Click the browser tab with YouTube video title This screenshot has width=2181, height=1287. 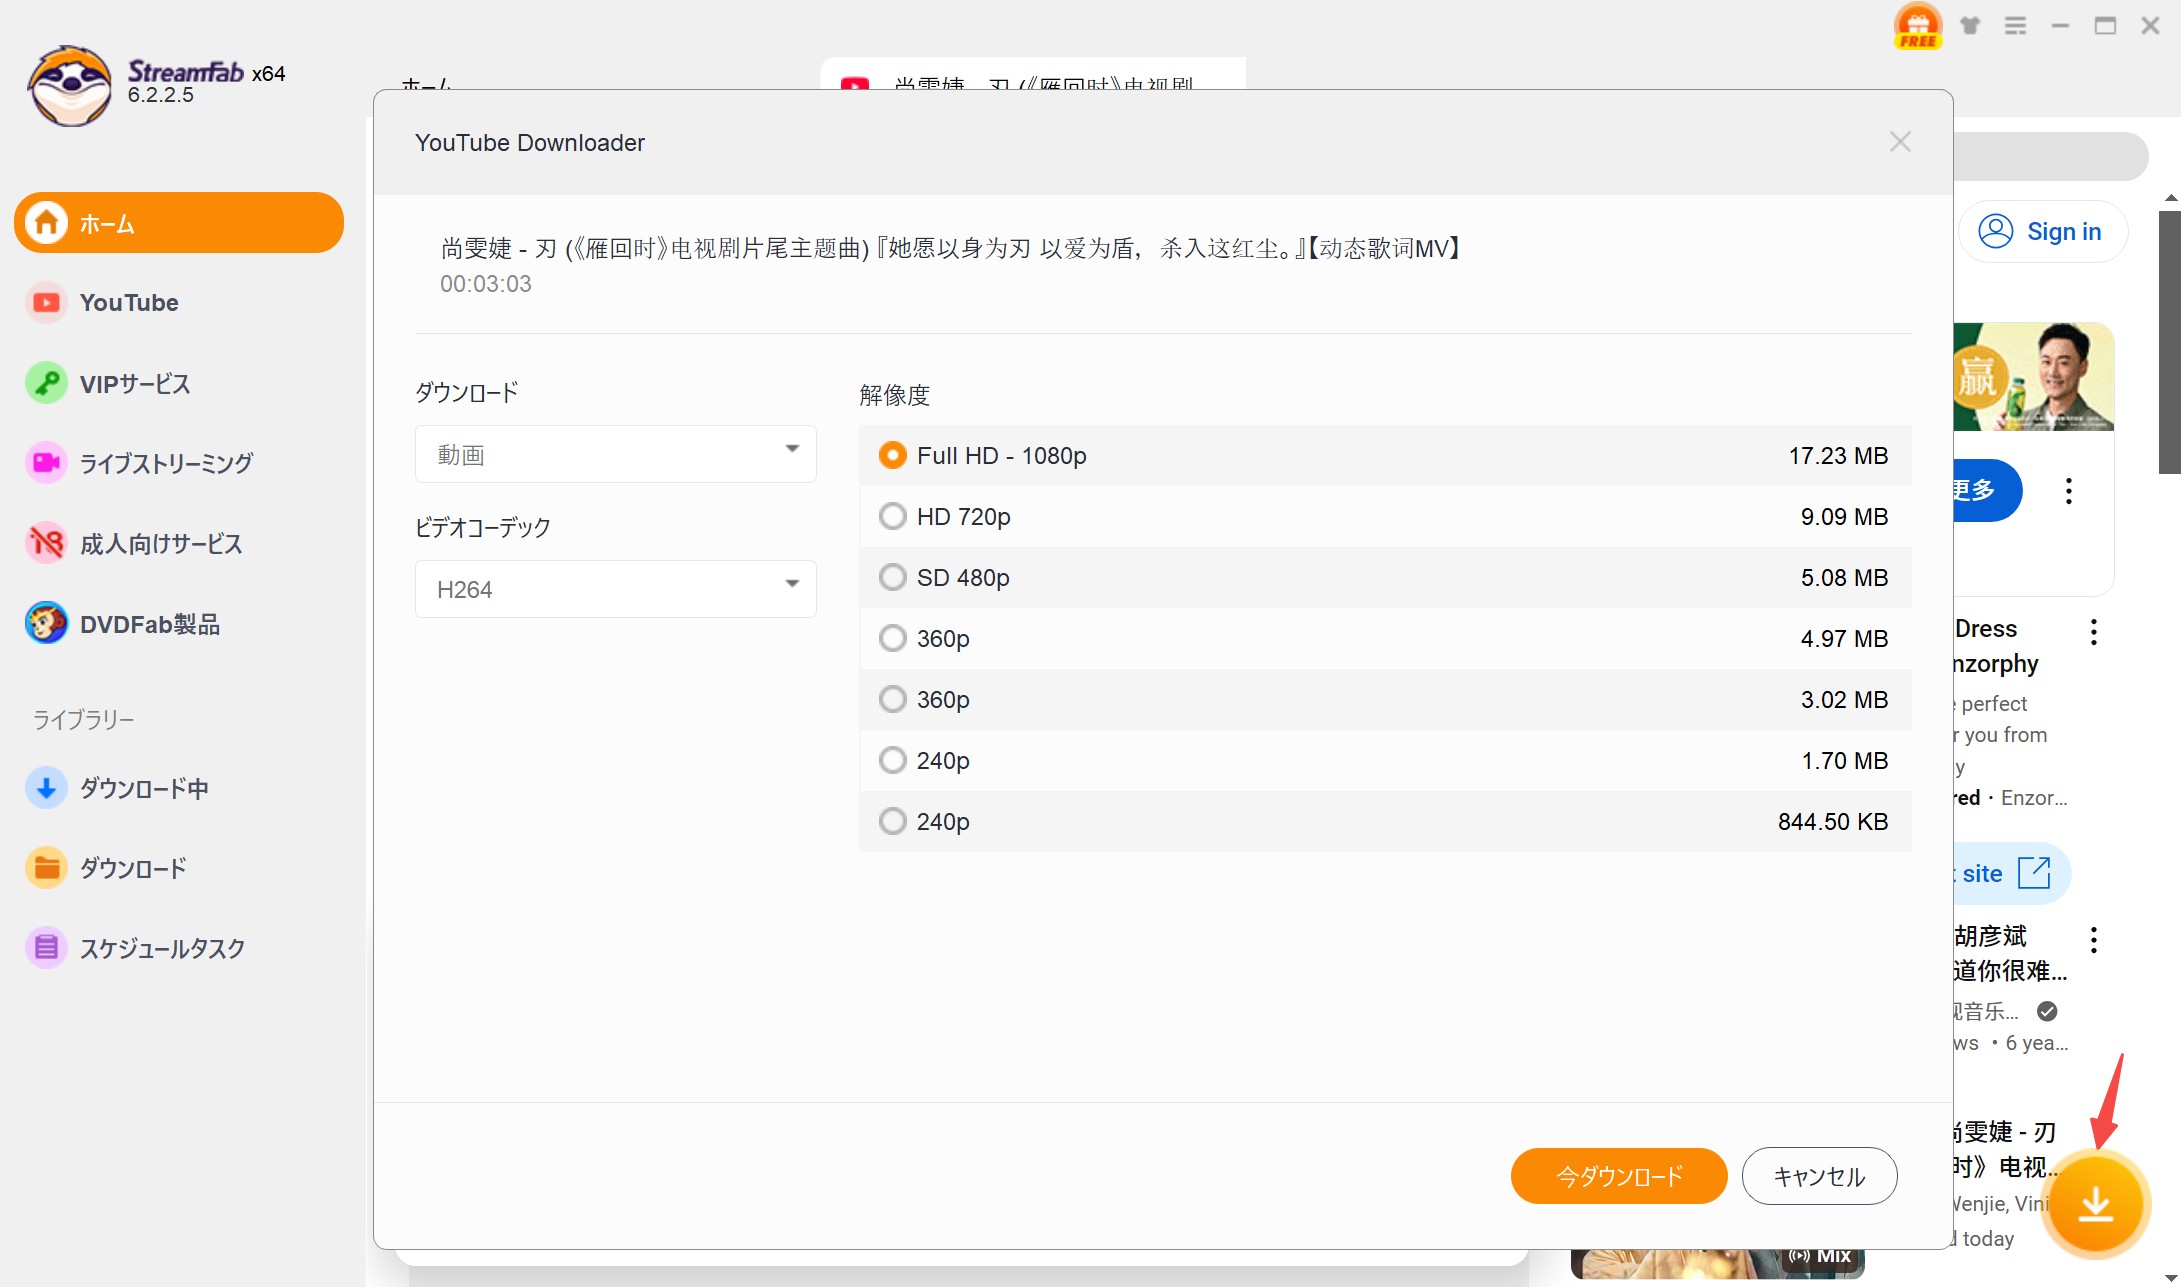click(1033, 75)
